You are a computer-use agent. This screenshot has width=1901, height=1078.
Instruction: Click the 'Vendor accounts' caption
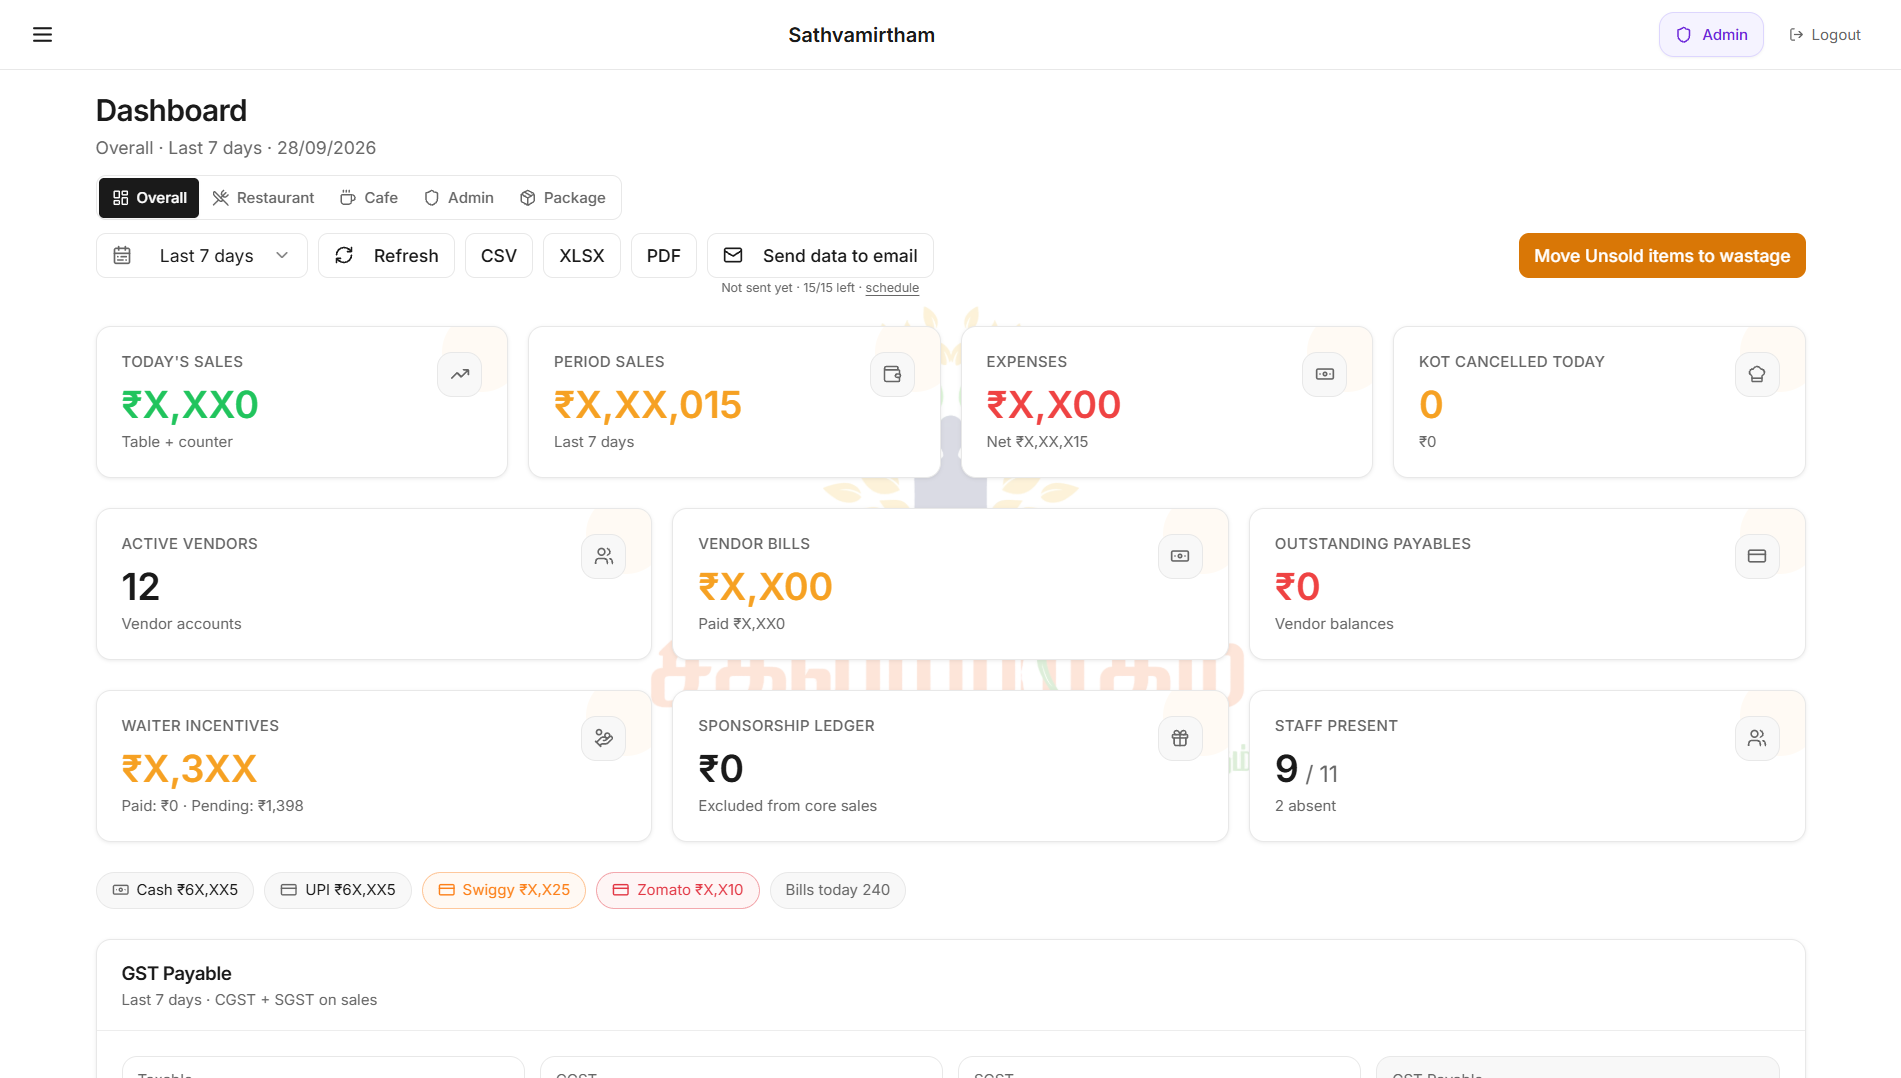[181, 624]
